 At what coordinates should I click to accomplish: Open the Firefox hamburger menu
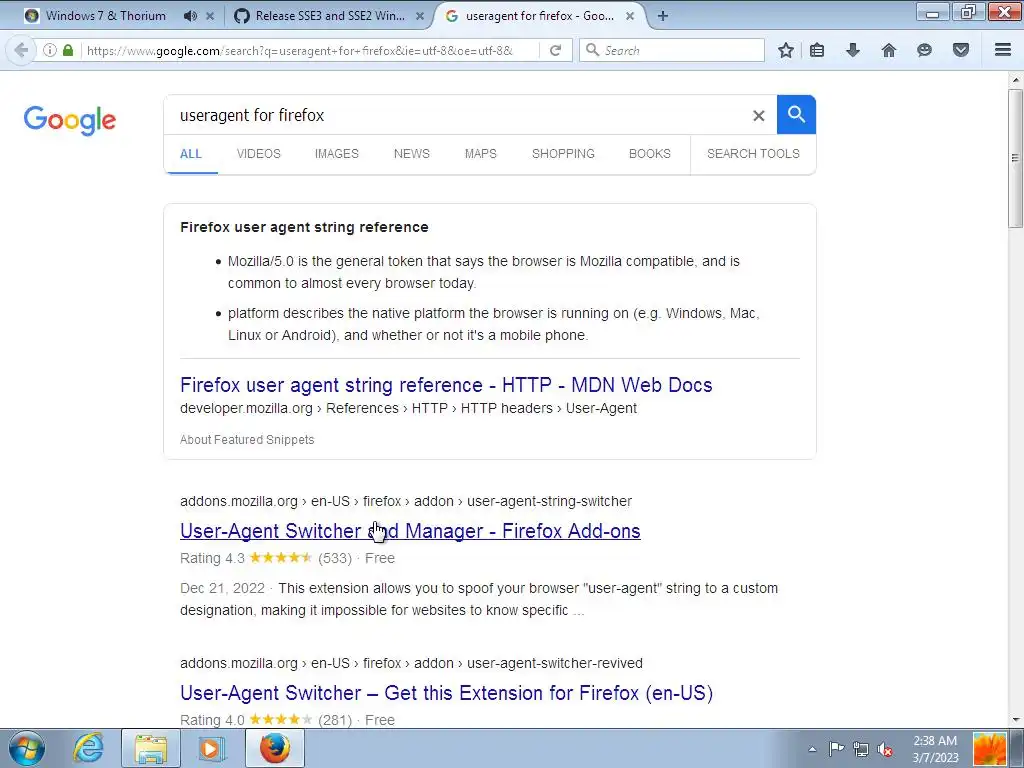[1003, 50]
